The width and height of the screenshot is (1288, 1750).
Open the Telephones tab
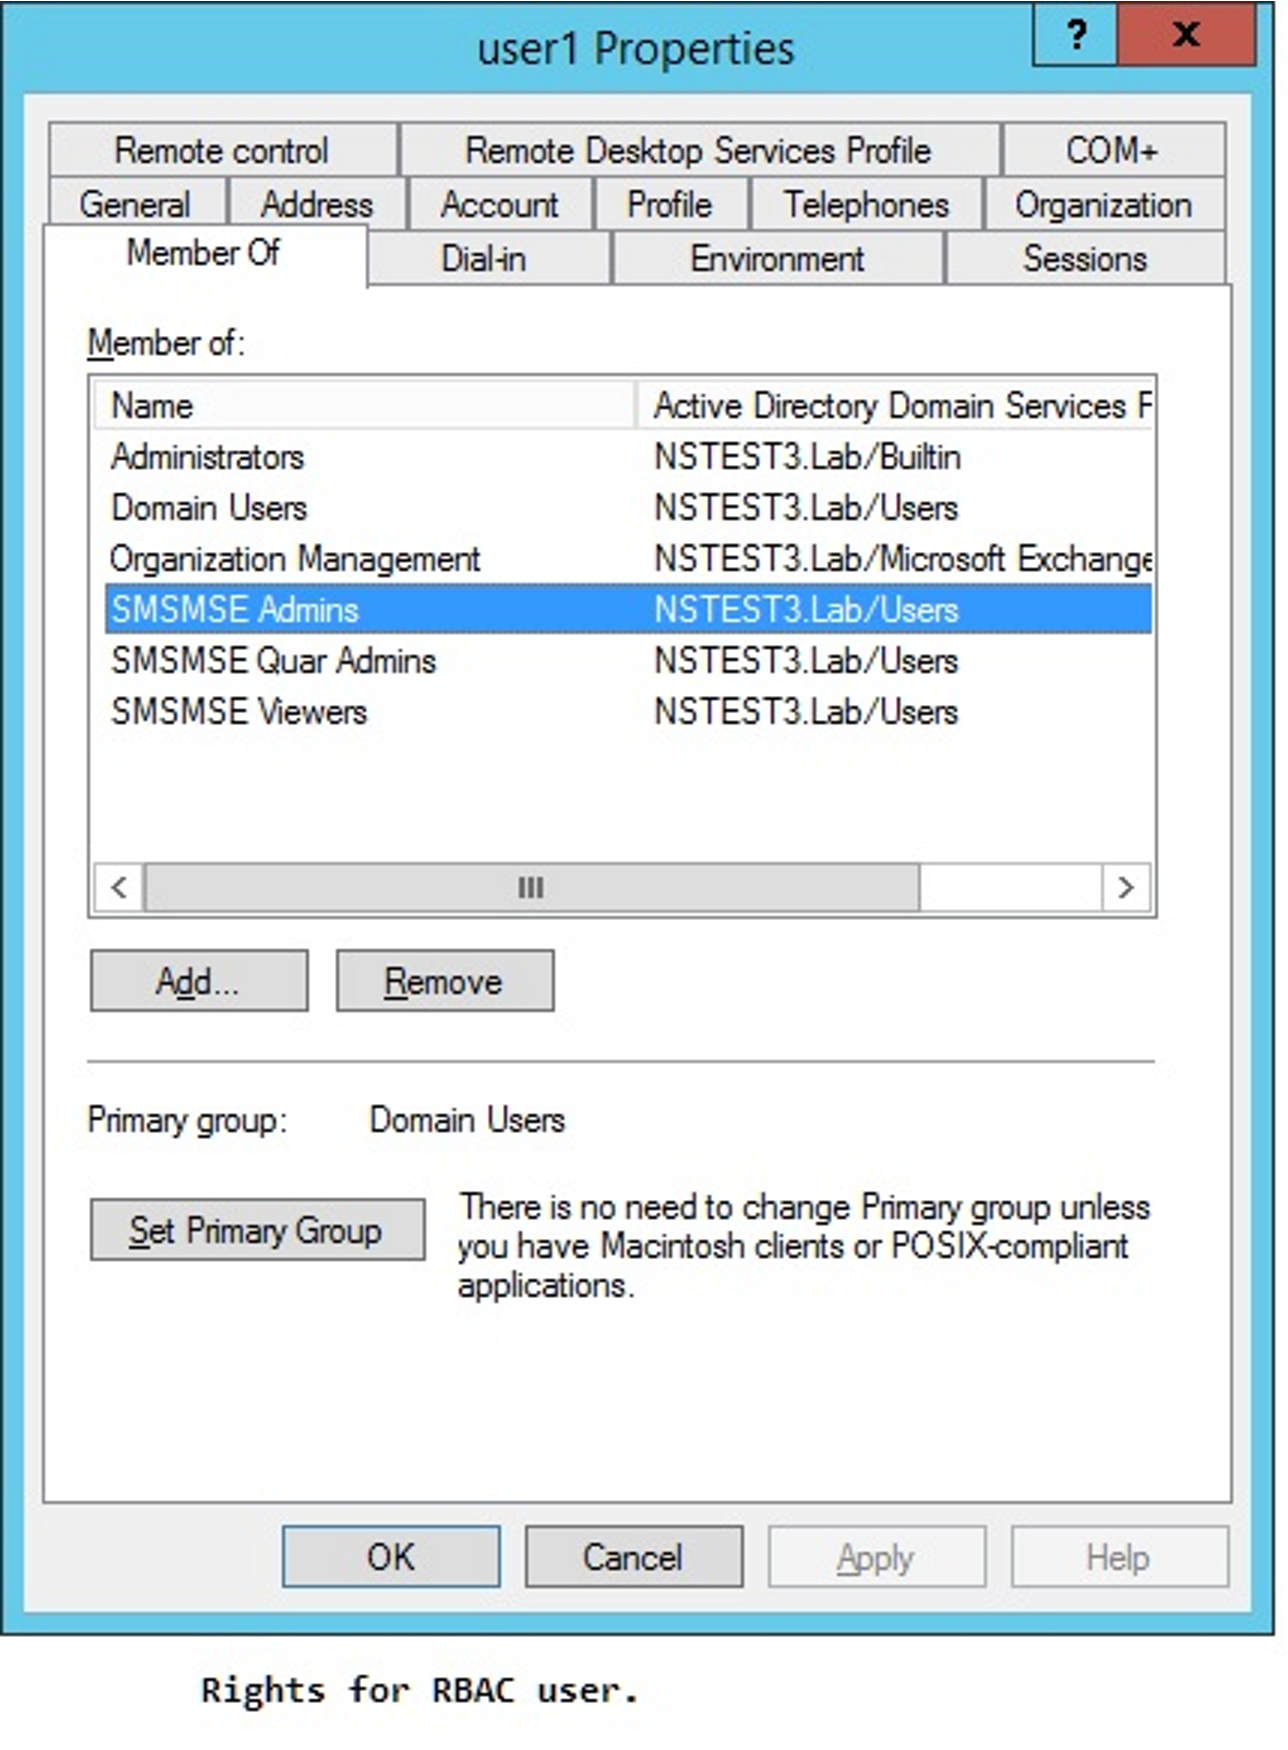866,204
